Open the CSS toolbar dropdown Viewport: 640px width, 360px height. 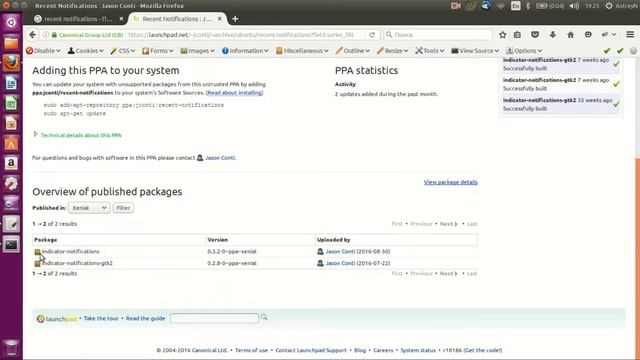point(122,51)
